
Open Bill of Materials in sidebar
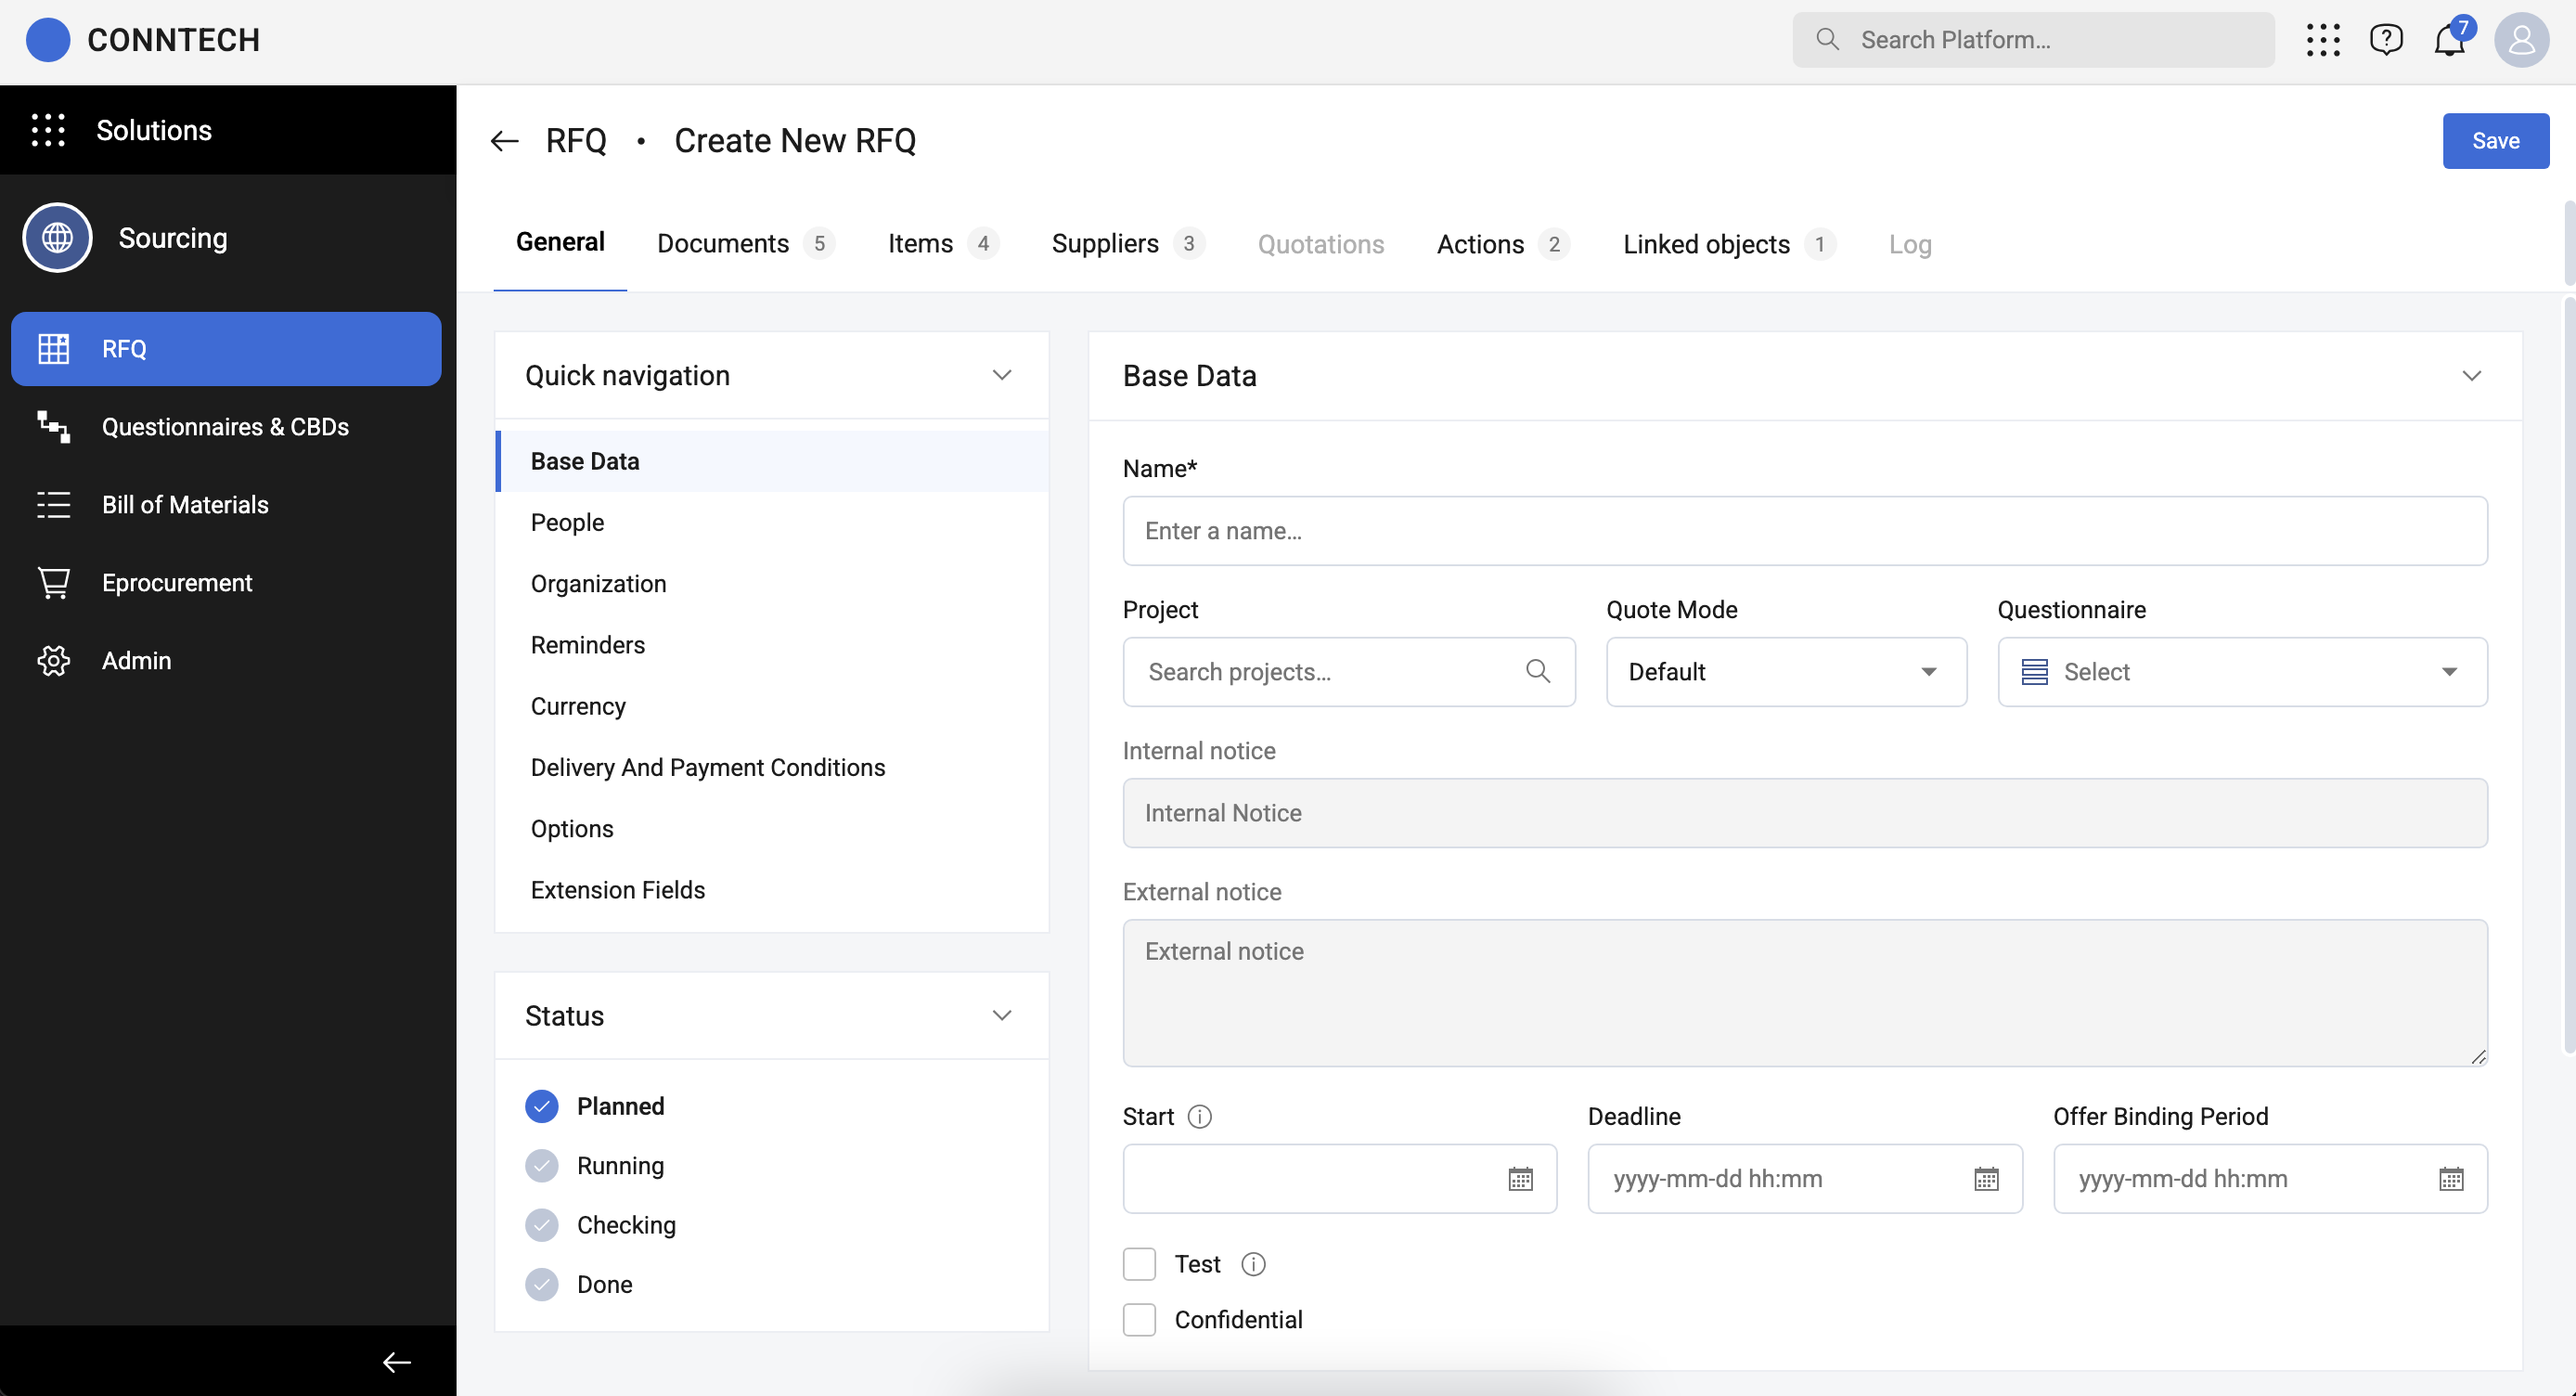226,505
